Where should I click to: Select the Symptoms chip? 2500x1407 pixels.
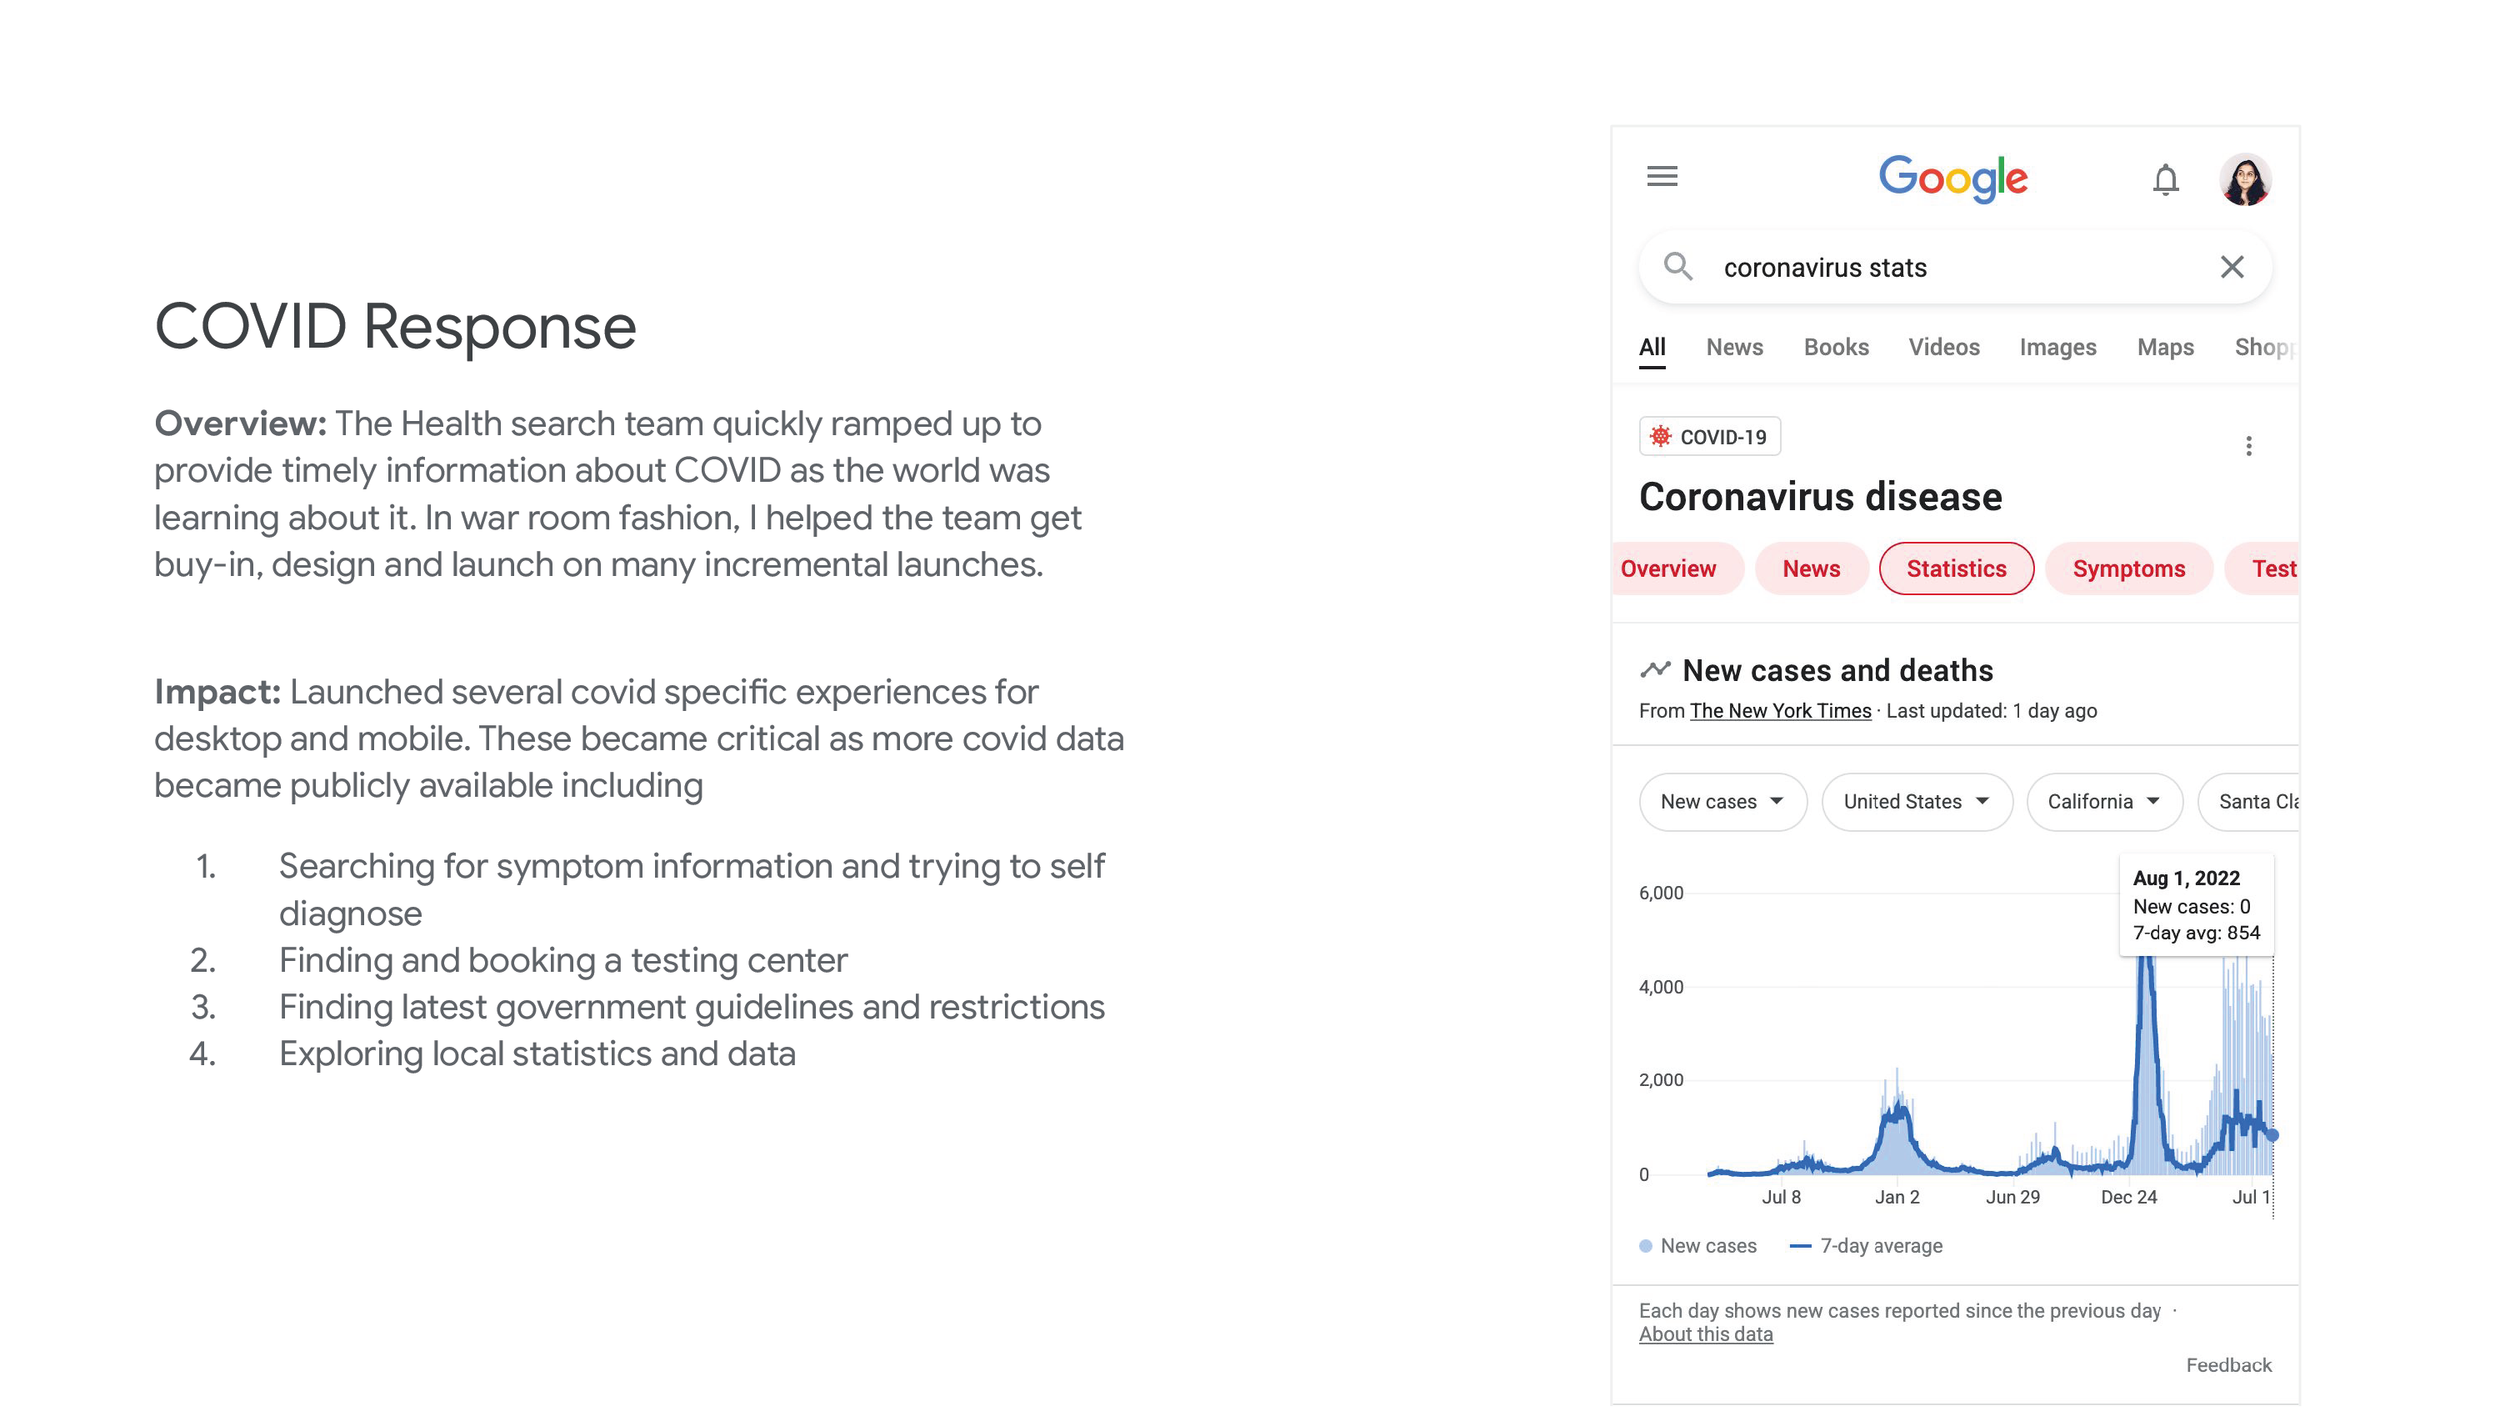(x=2128, y=569)
